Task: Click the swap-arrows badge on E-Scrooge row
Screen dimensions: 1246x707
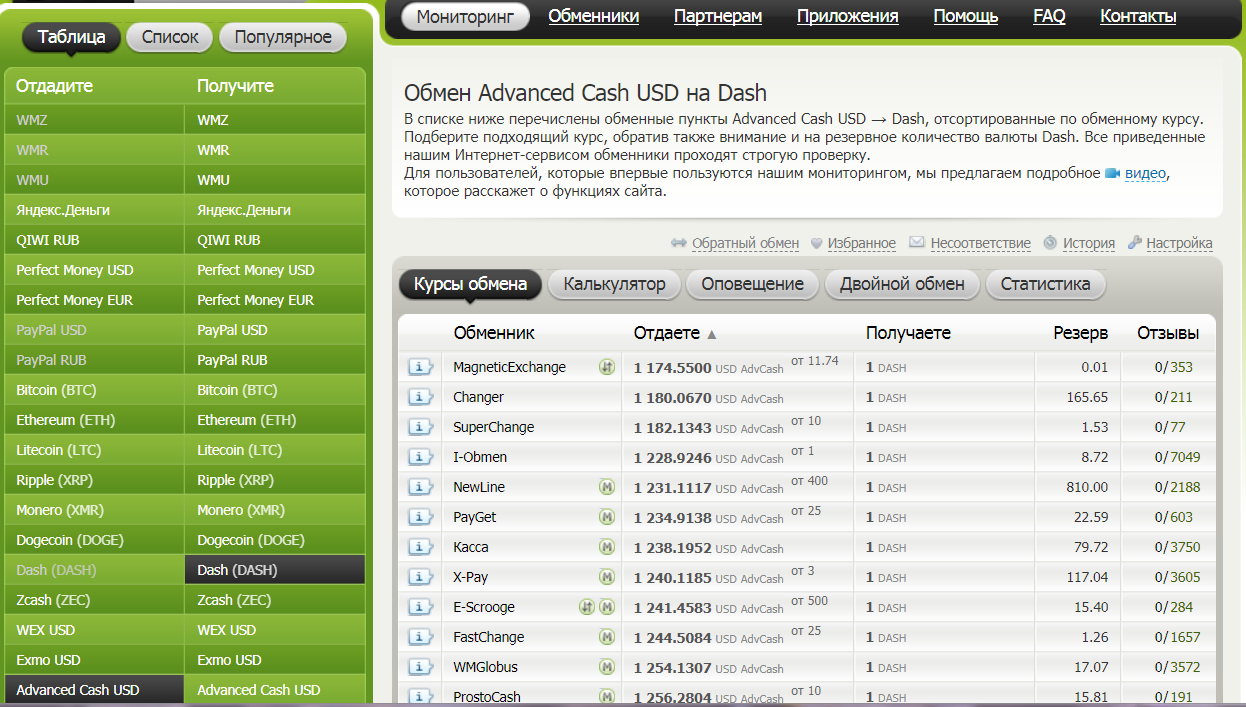Action: (x=588, y=607)
